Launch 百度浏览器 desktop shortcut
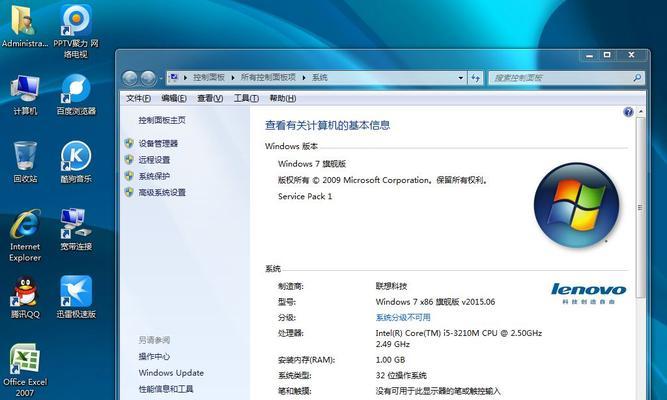The image size is (667, 400). click(76, 94)
